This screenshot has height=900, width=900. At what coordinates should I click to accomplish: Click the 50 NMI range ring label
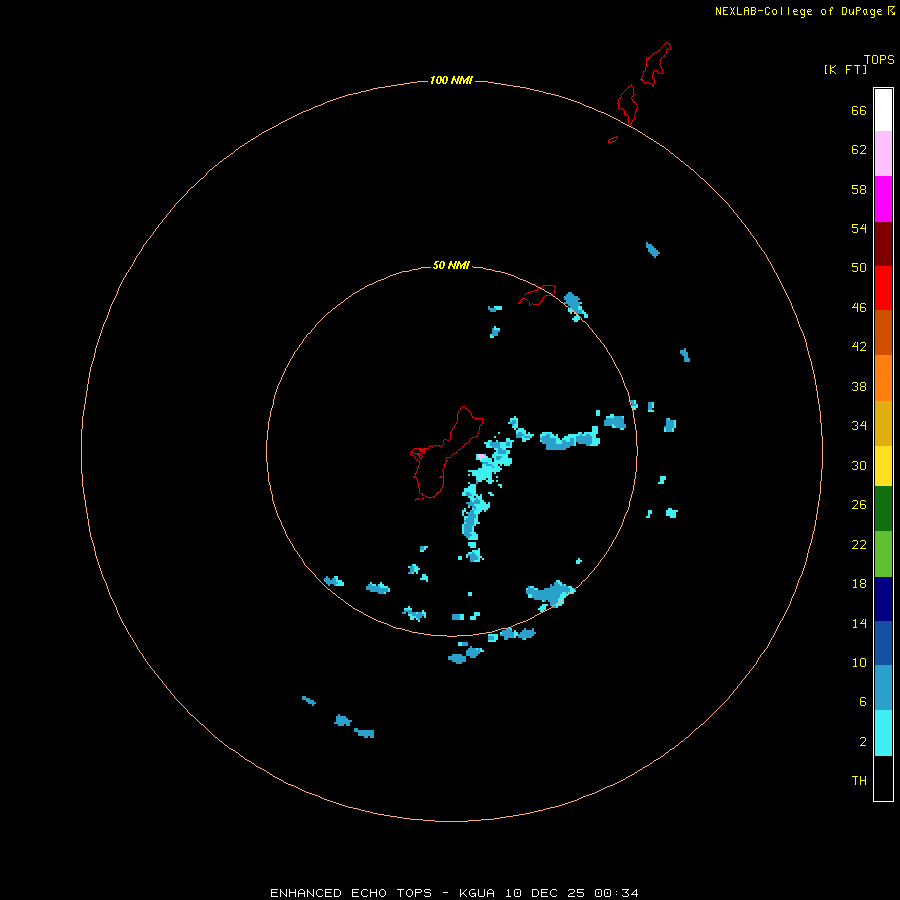[x=451, y=265]
